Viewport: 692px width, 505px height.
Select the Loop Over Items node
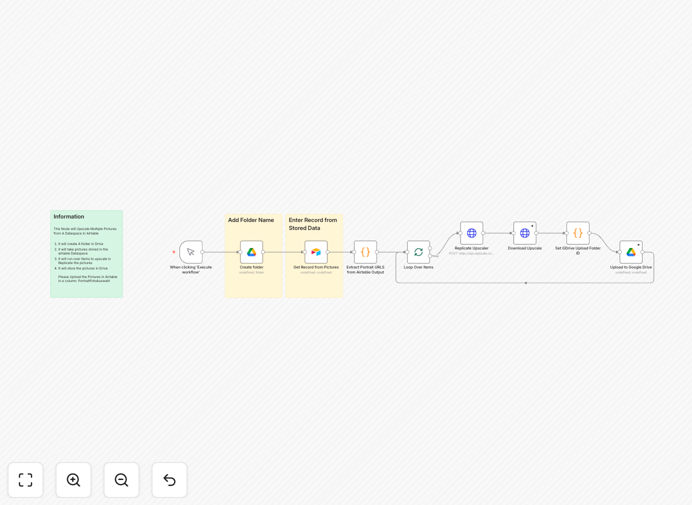(418, 252)
